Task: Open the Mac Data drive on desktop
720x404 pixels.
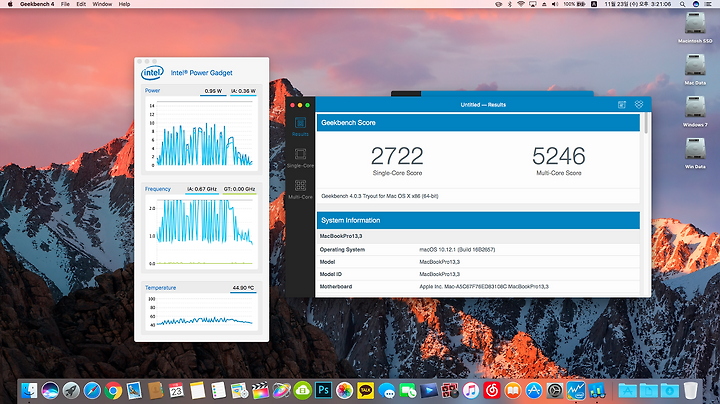Action: tap(695, 65)
